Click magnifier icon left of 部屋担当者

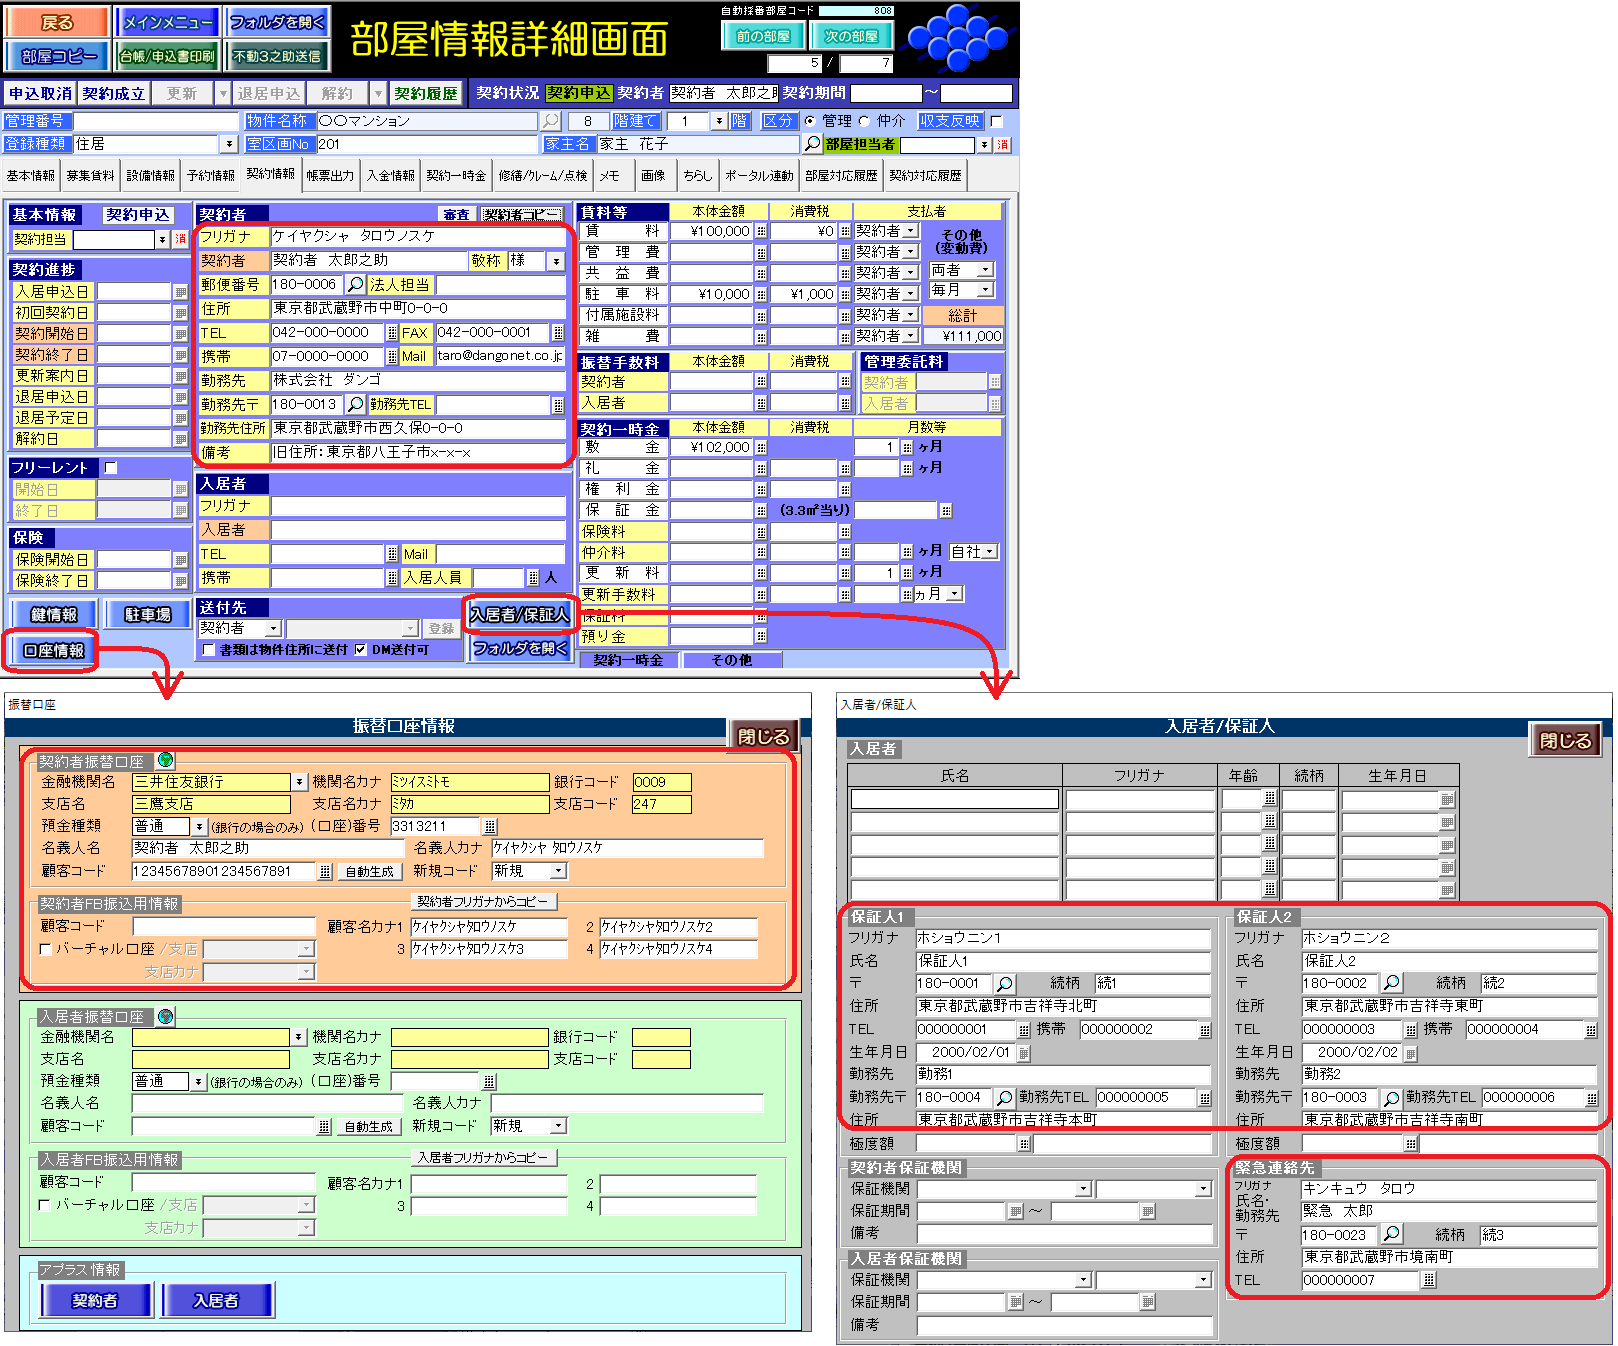[812, 144]
